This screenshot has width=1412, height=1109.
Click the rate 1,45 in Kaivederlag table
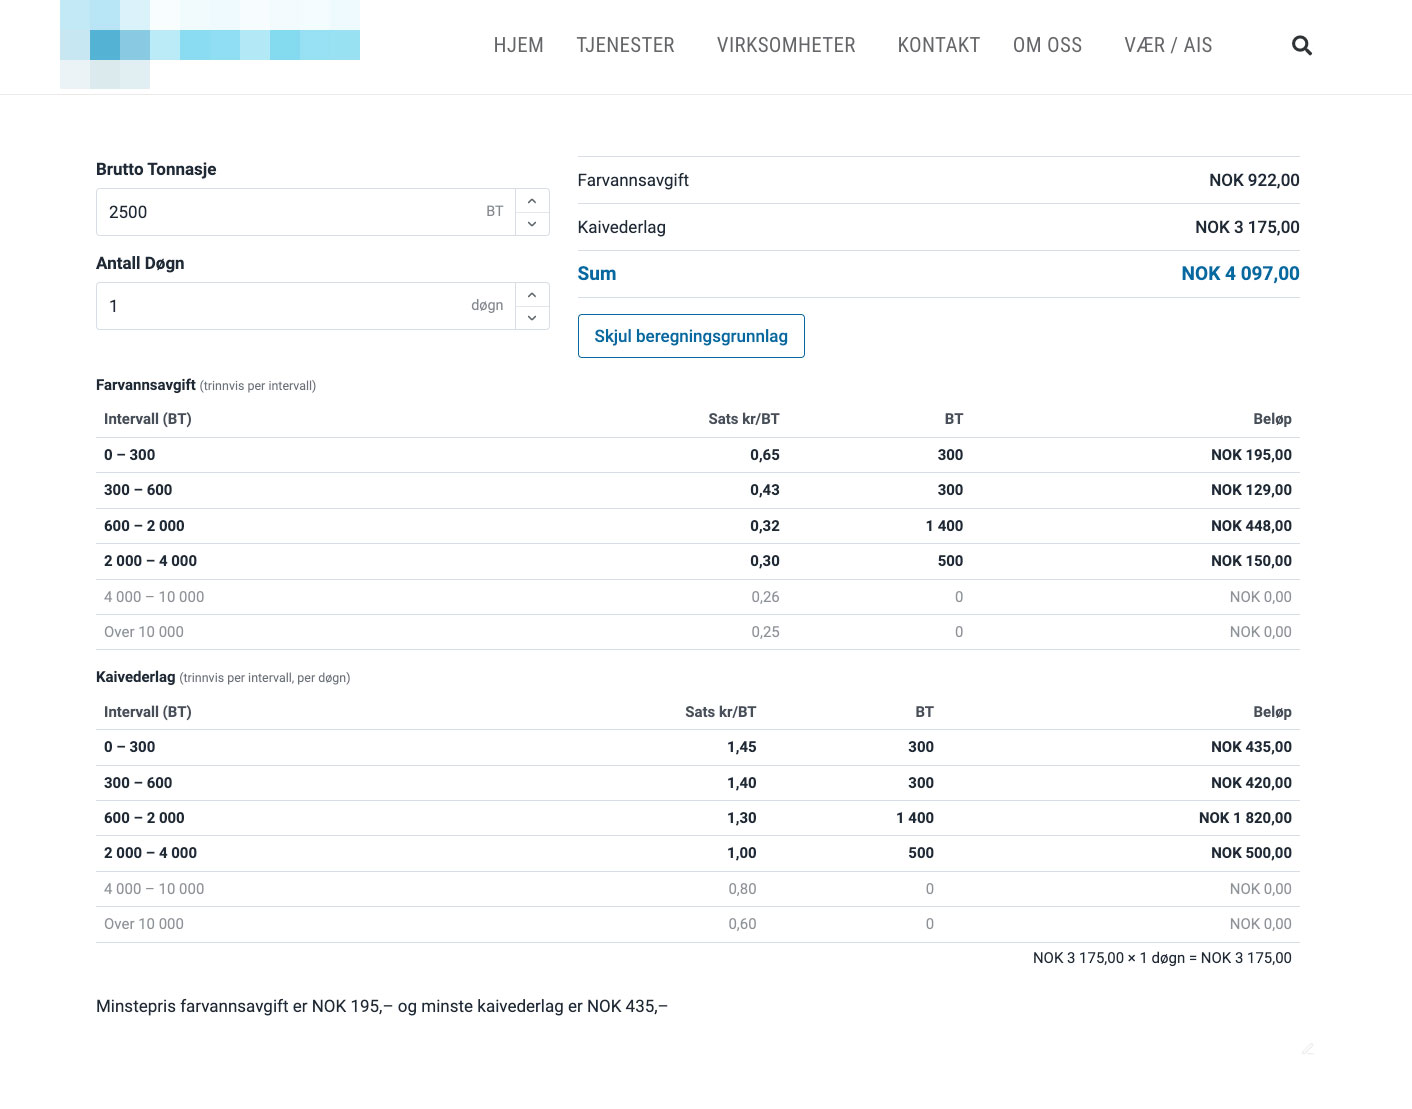pos(742,747)
